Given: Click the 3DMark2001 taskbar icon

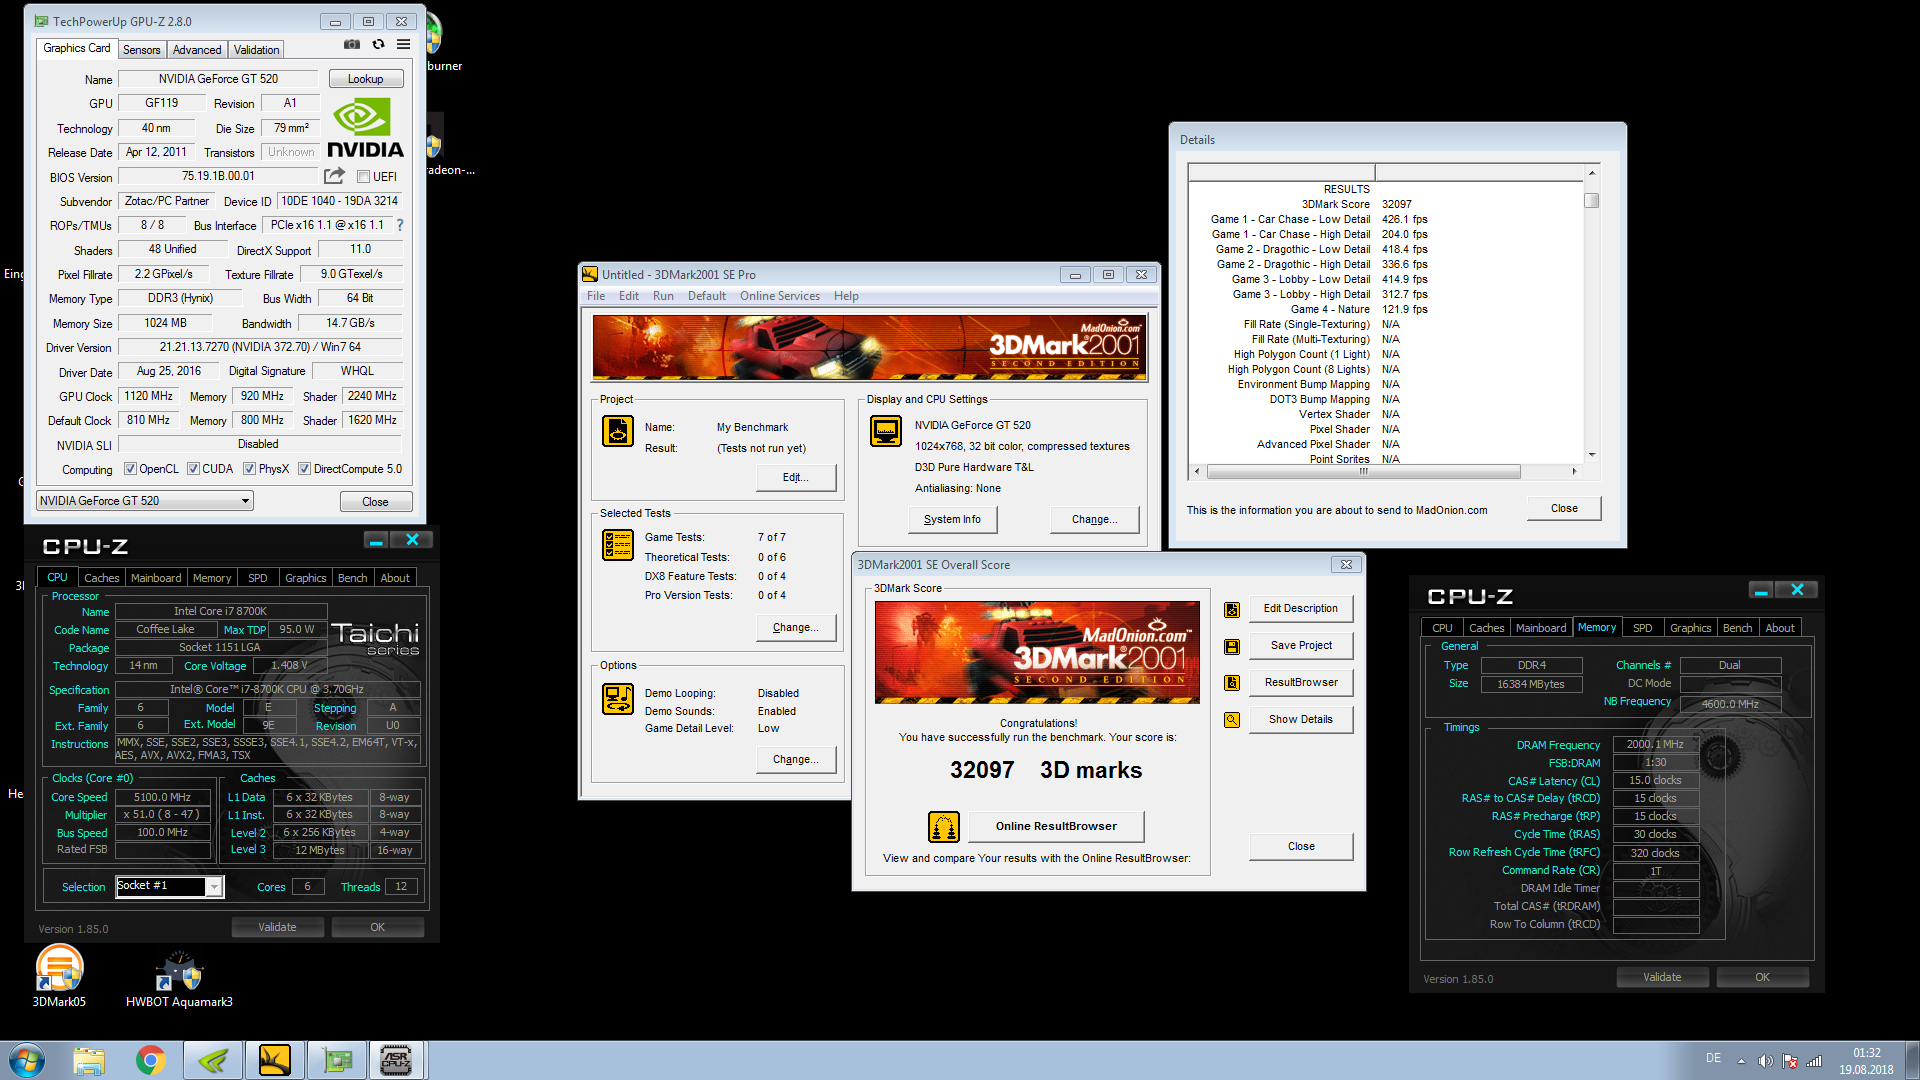Looking at the screenshot, I should point(274,1060).
